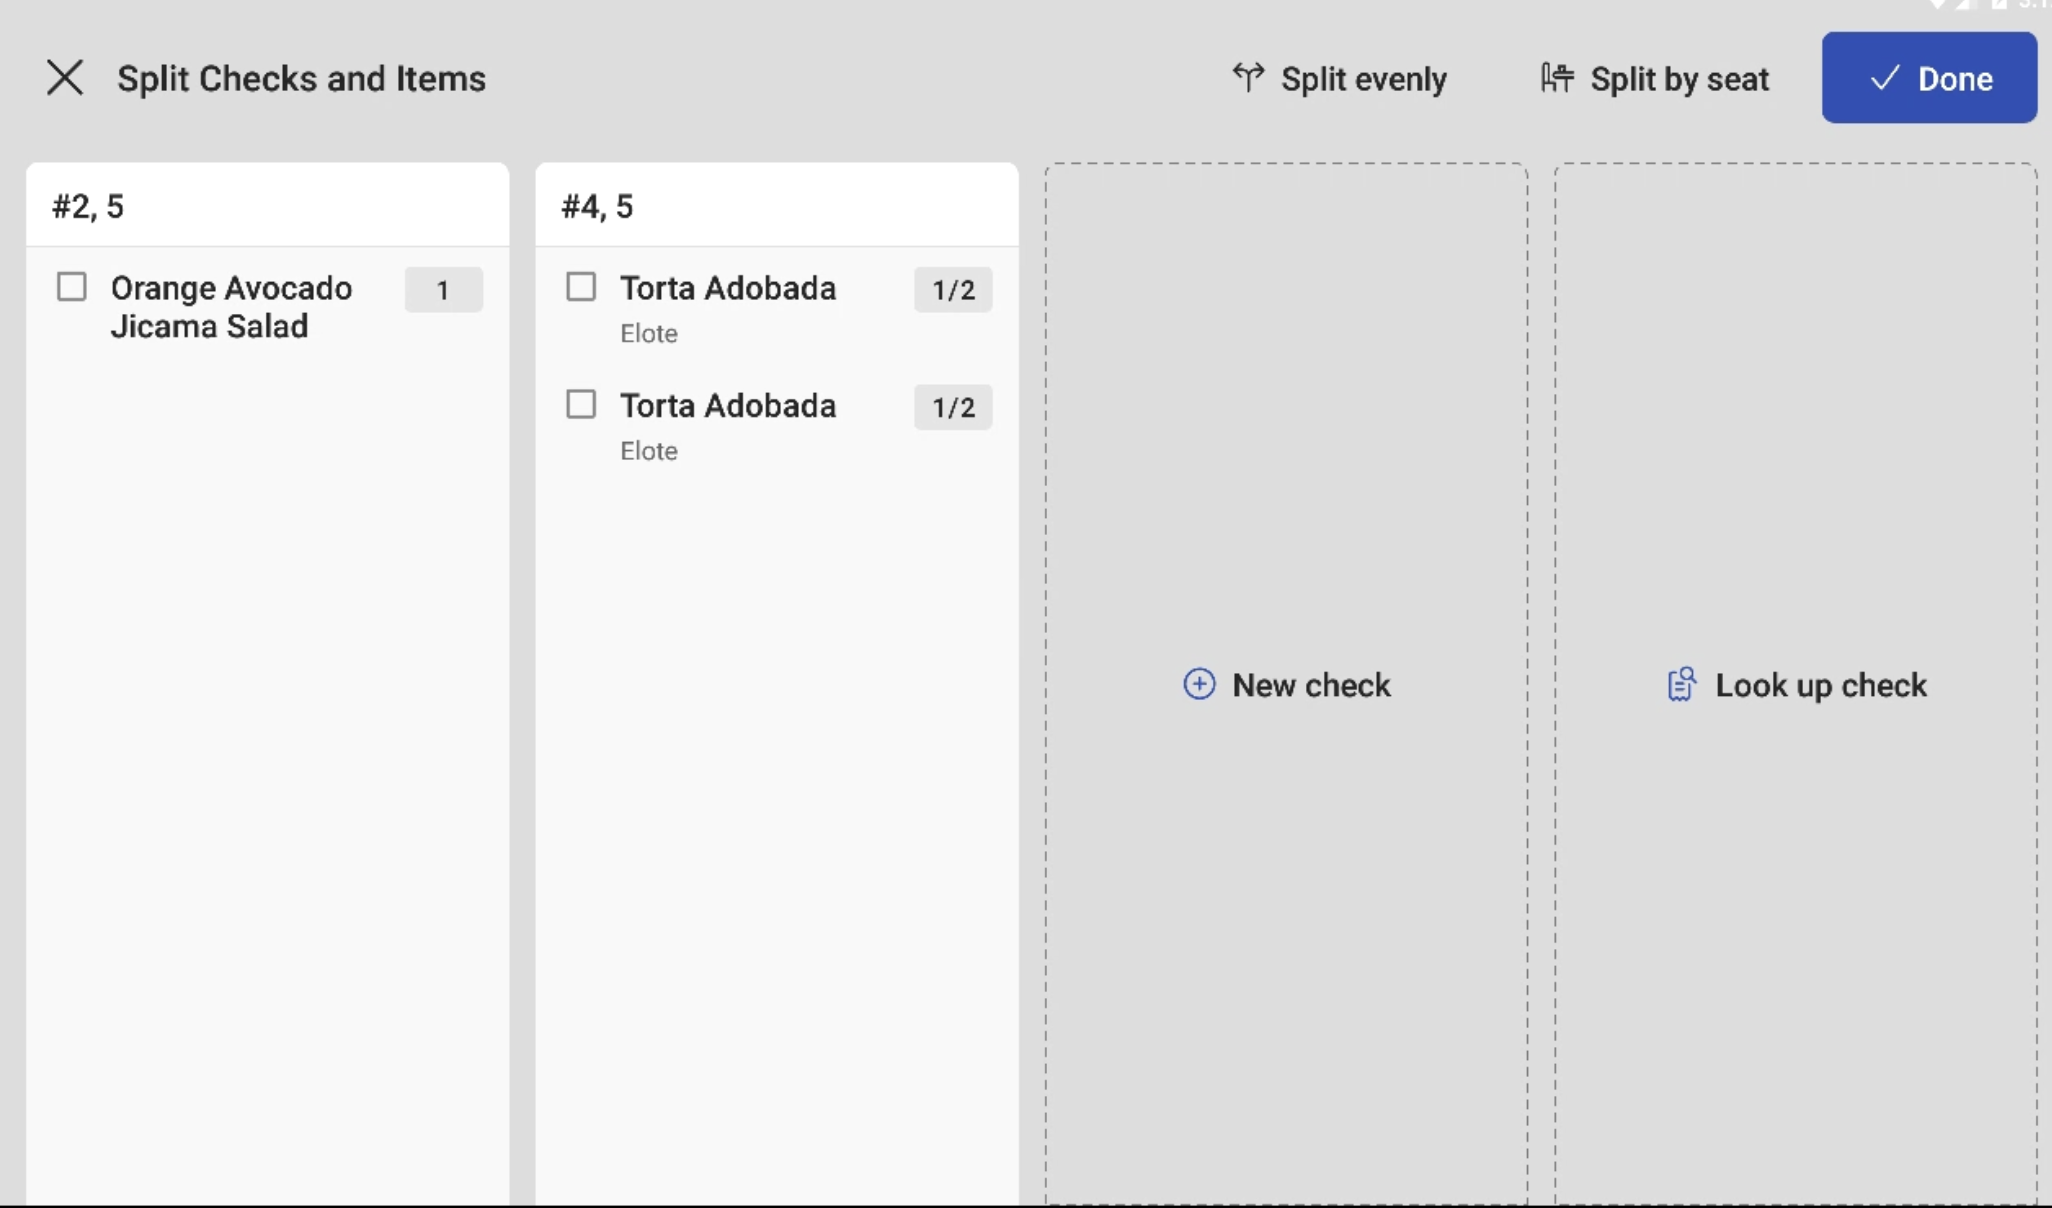The image size is (2052, 1208).
Task: Click the plus circle New check icon
Action: tap(1199, 684)
